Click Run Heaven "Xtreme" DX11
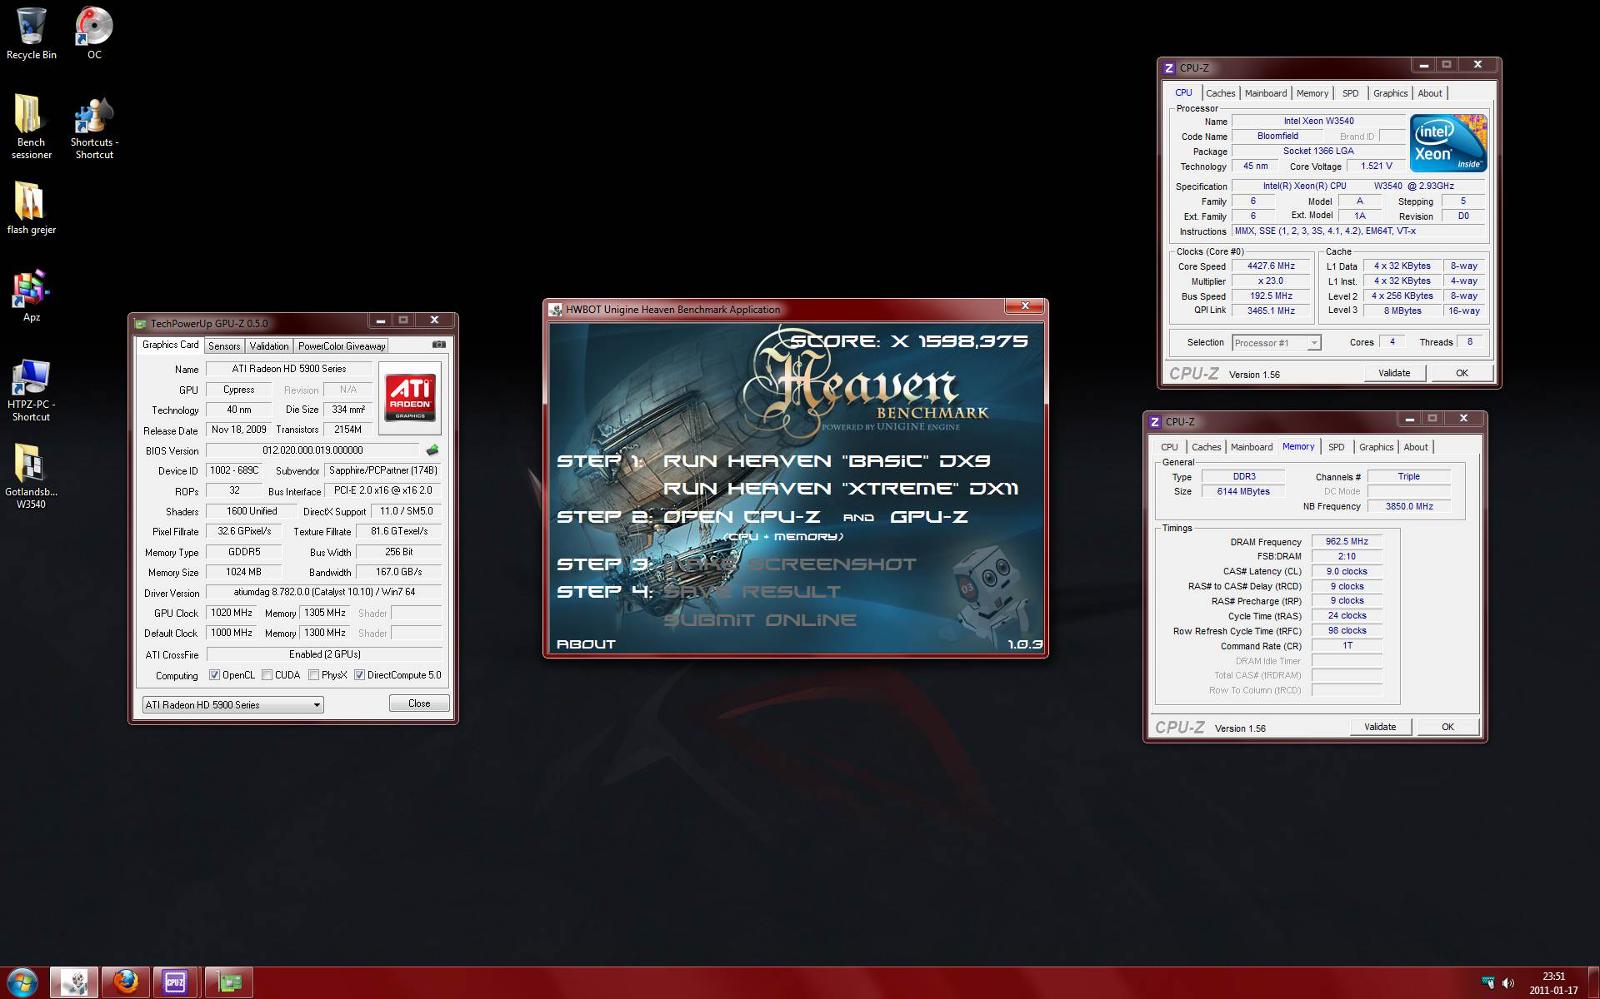Image resolution: width=1600 pixels, height=999 pixels. coord(840,489)
